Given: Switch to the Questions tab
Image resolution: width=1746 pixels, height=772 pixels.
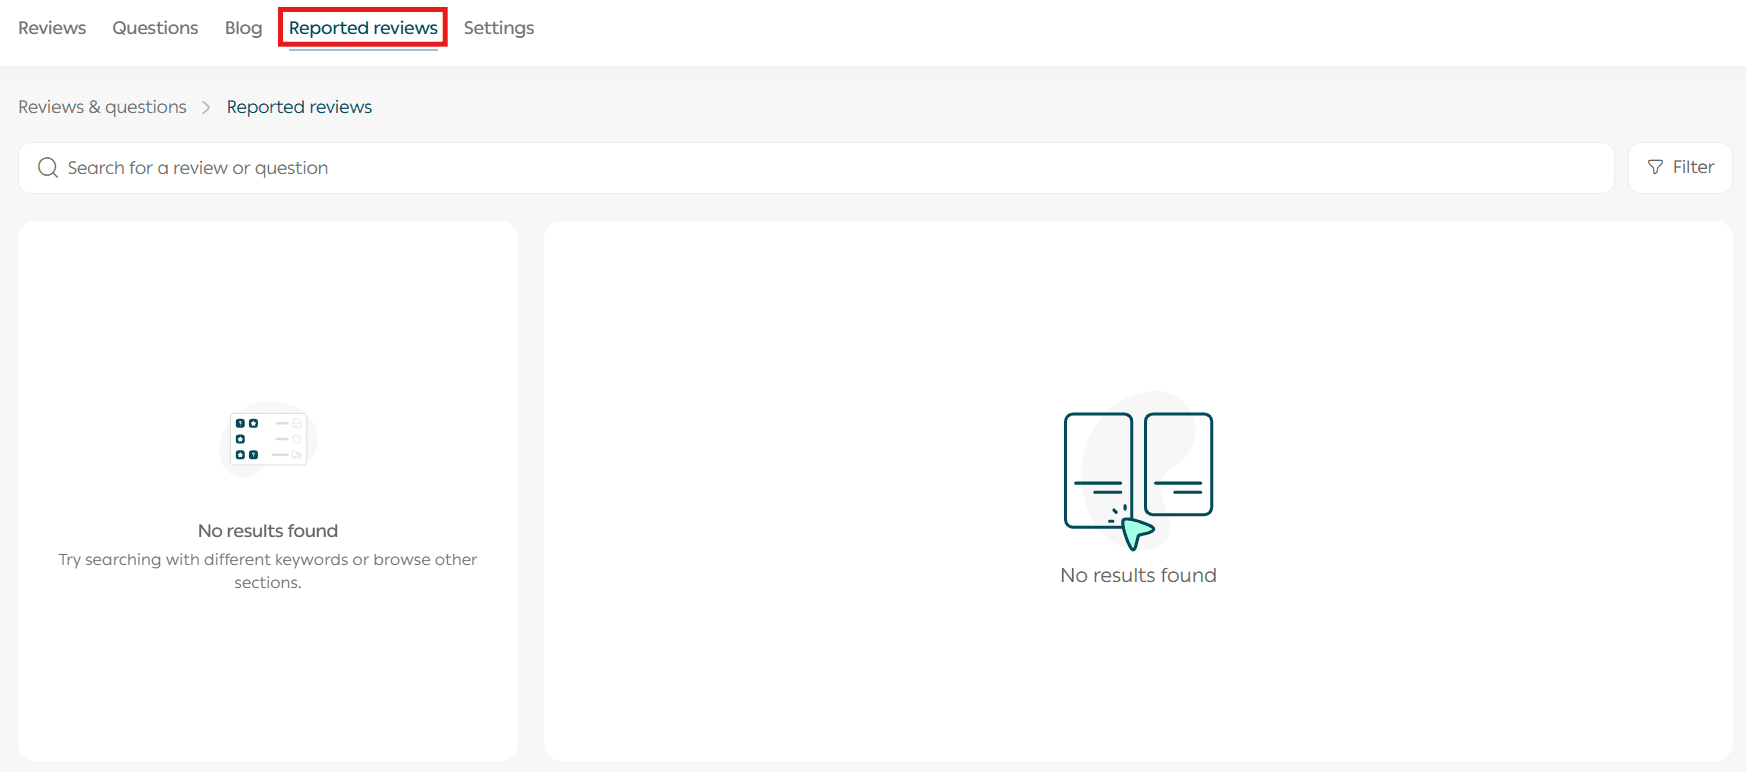Looking at the screenshot, I should pos(155,28).
